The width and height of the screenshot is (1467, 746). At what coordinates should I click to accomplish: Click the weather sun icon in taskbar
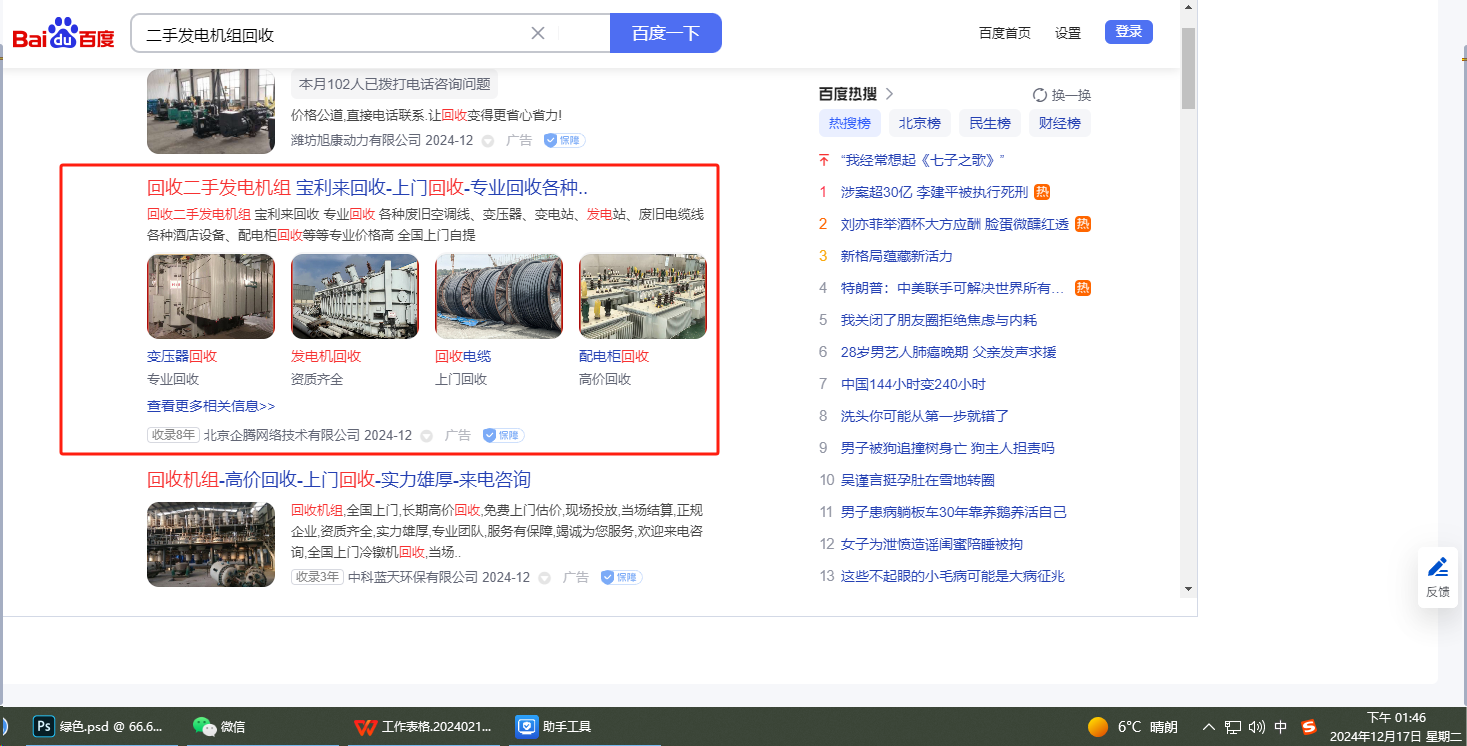pos(1097,727)
